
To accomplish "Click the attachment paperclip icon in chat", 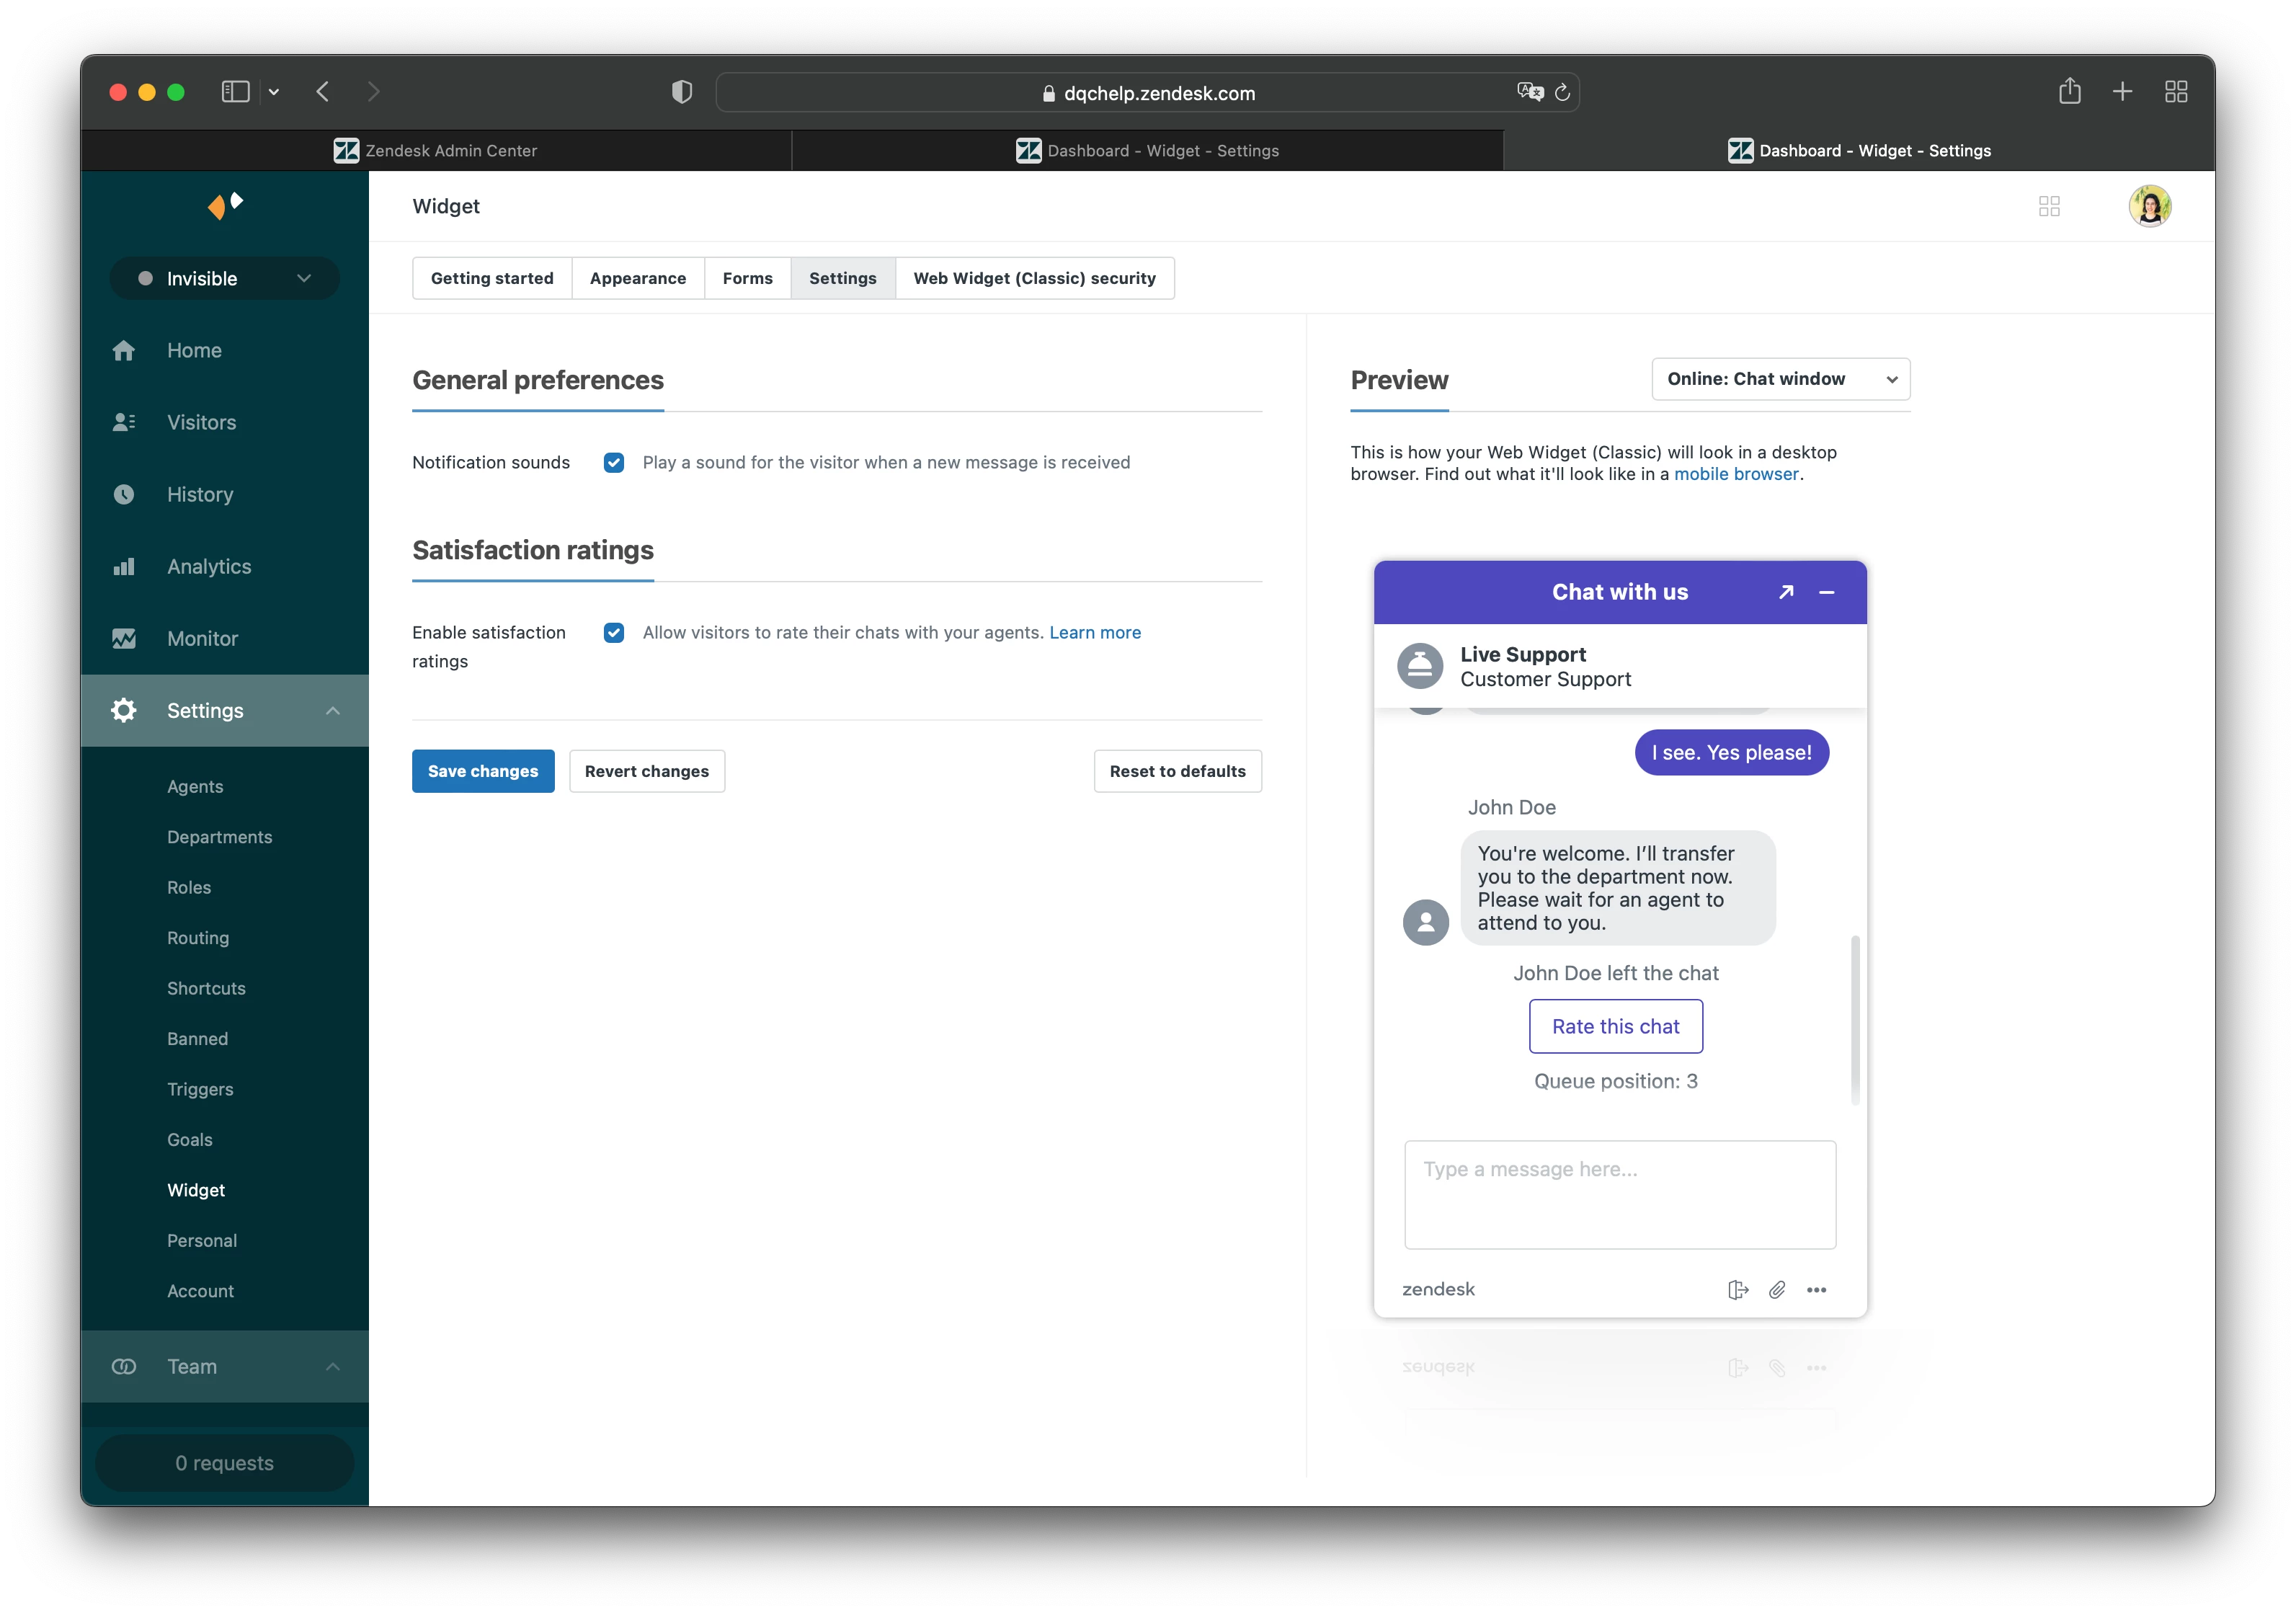I will coord(1777,1290).
